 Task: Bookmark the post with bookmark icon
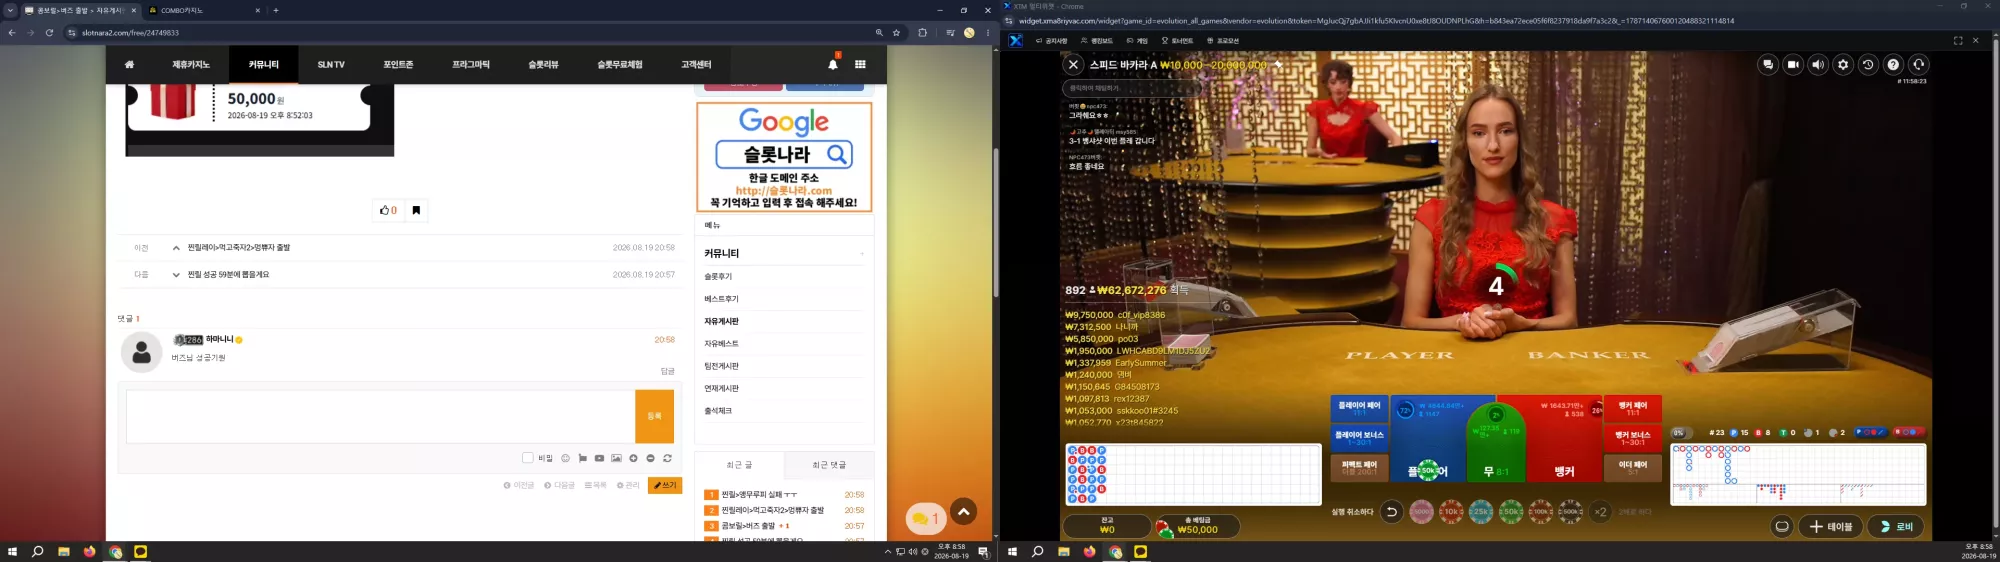pos(416,210)
